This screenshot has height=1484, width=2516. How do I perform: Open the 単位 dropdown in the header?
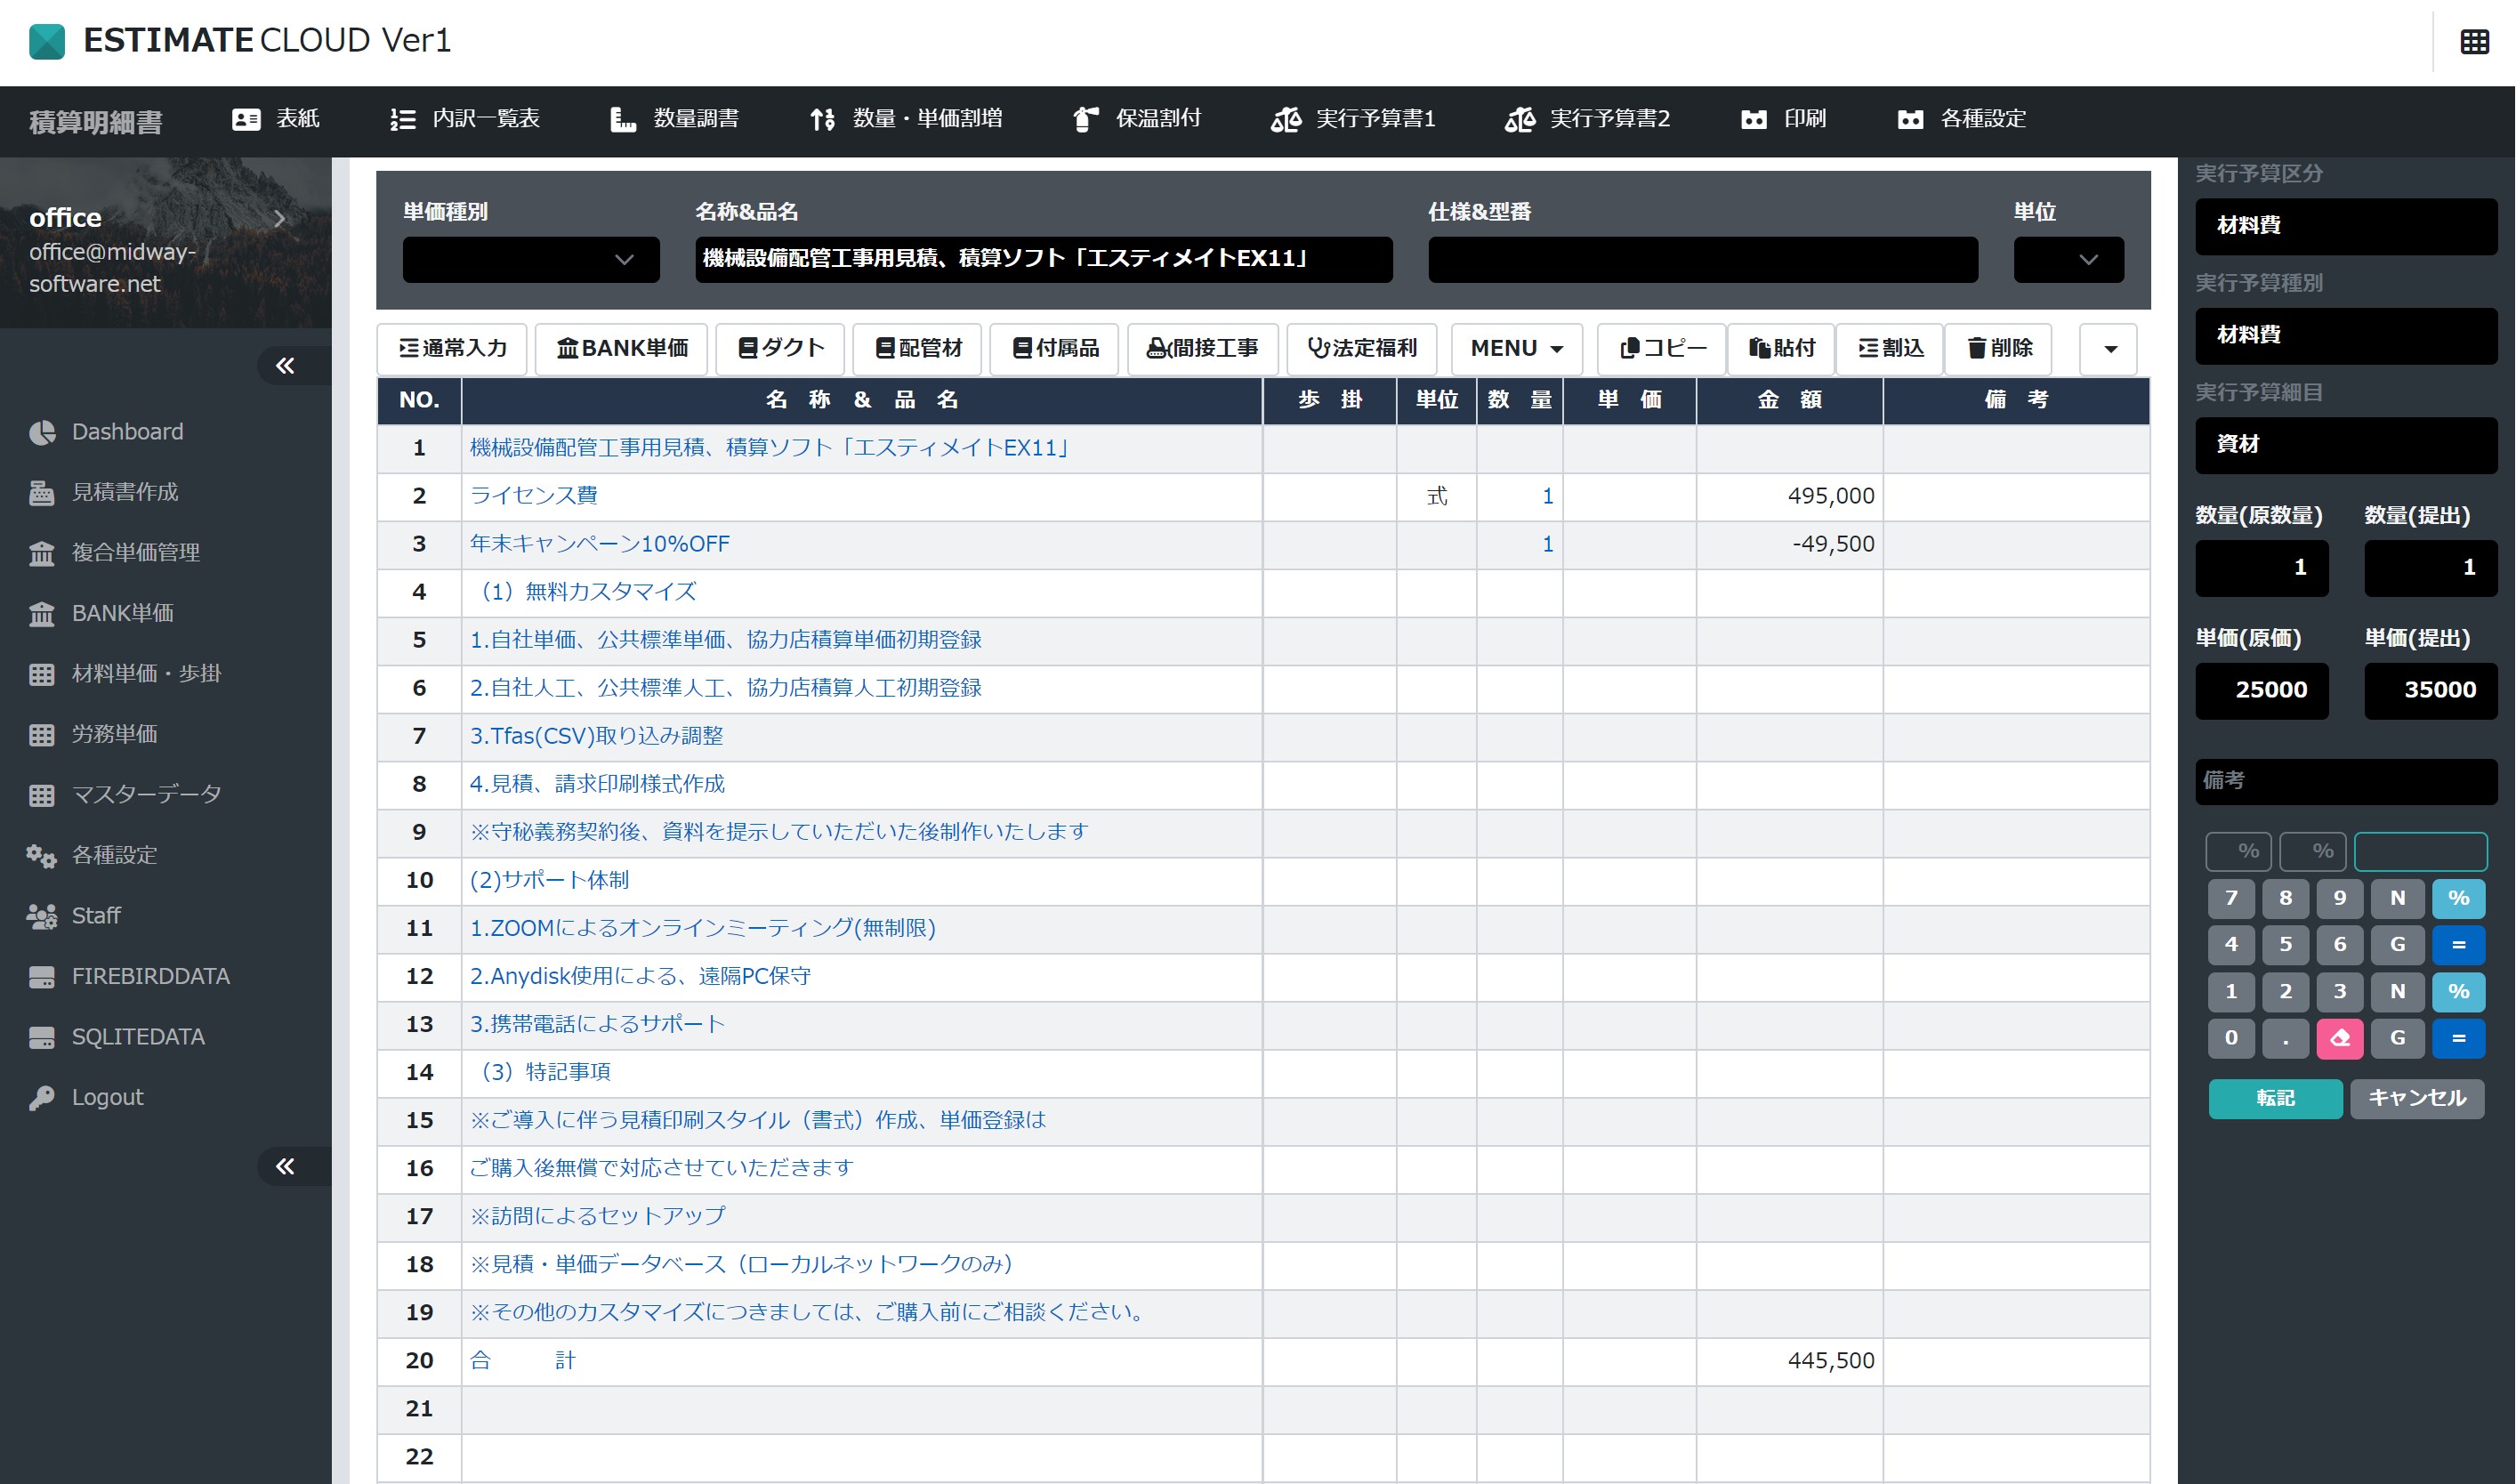tap(2068, 260)
